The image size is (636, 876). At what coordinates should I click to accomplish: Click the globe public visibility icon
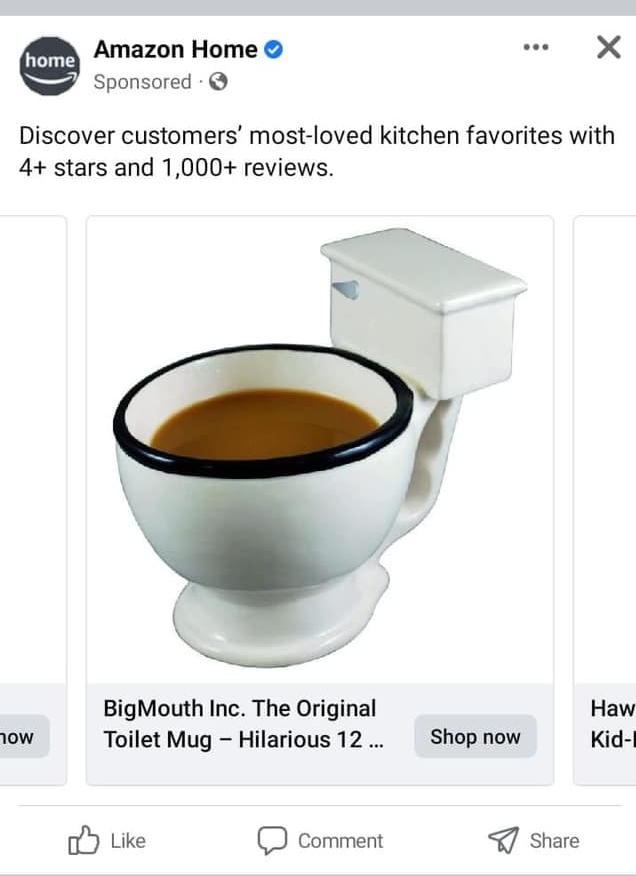218,82
